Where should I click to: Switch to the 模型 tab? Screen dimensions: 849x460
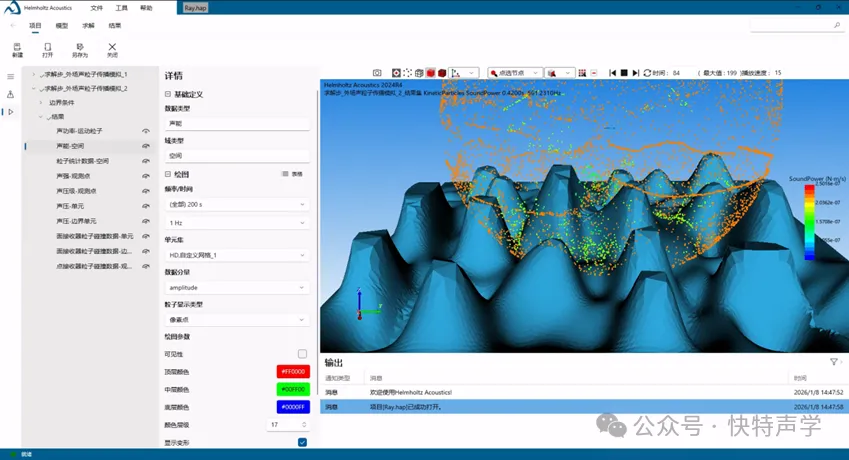(x=62, y=25)
